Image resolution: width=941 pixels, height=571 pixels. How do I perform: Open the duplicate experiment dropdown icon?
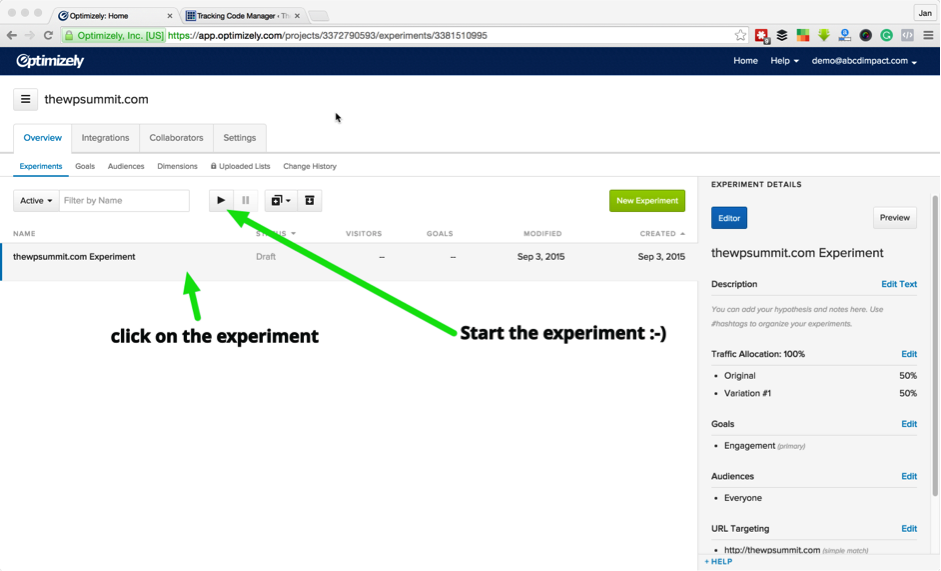281,201
